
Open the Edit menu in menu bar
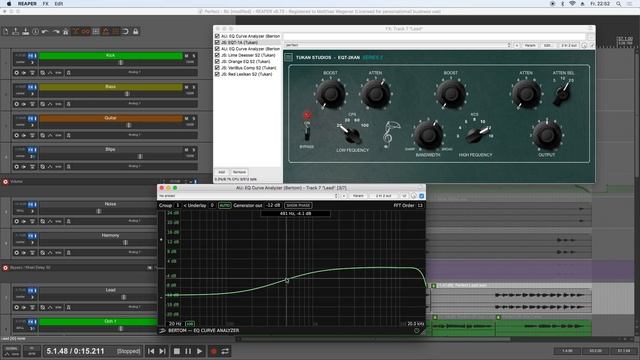pos(59,4)
